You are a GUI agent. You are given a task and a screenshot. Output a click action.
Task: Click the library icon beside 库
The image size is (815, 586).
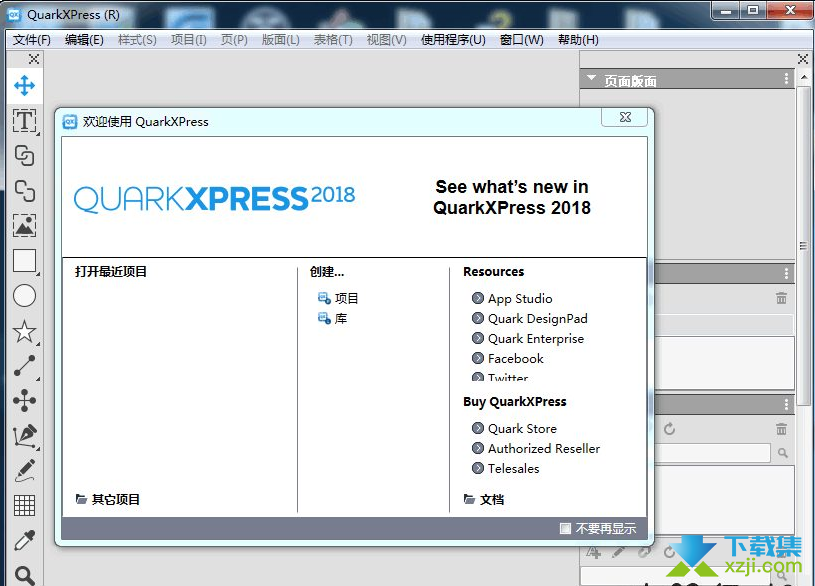(324, 318)
